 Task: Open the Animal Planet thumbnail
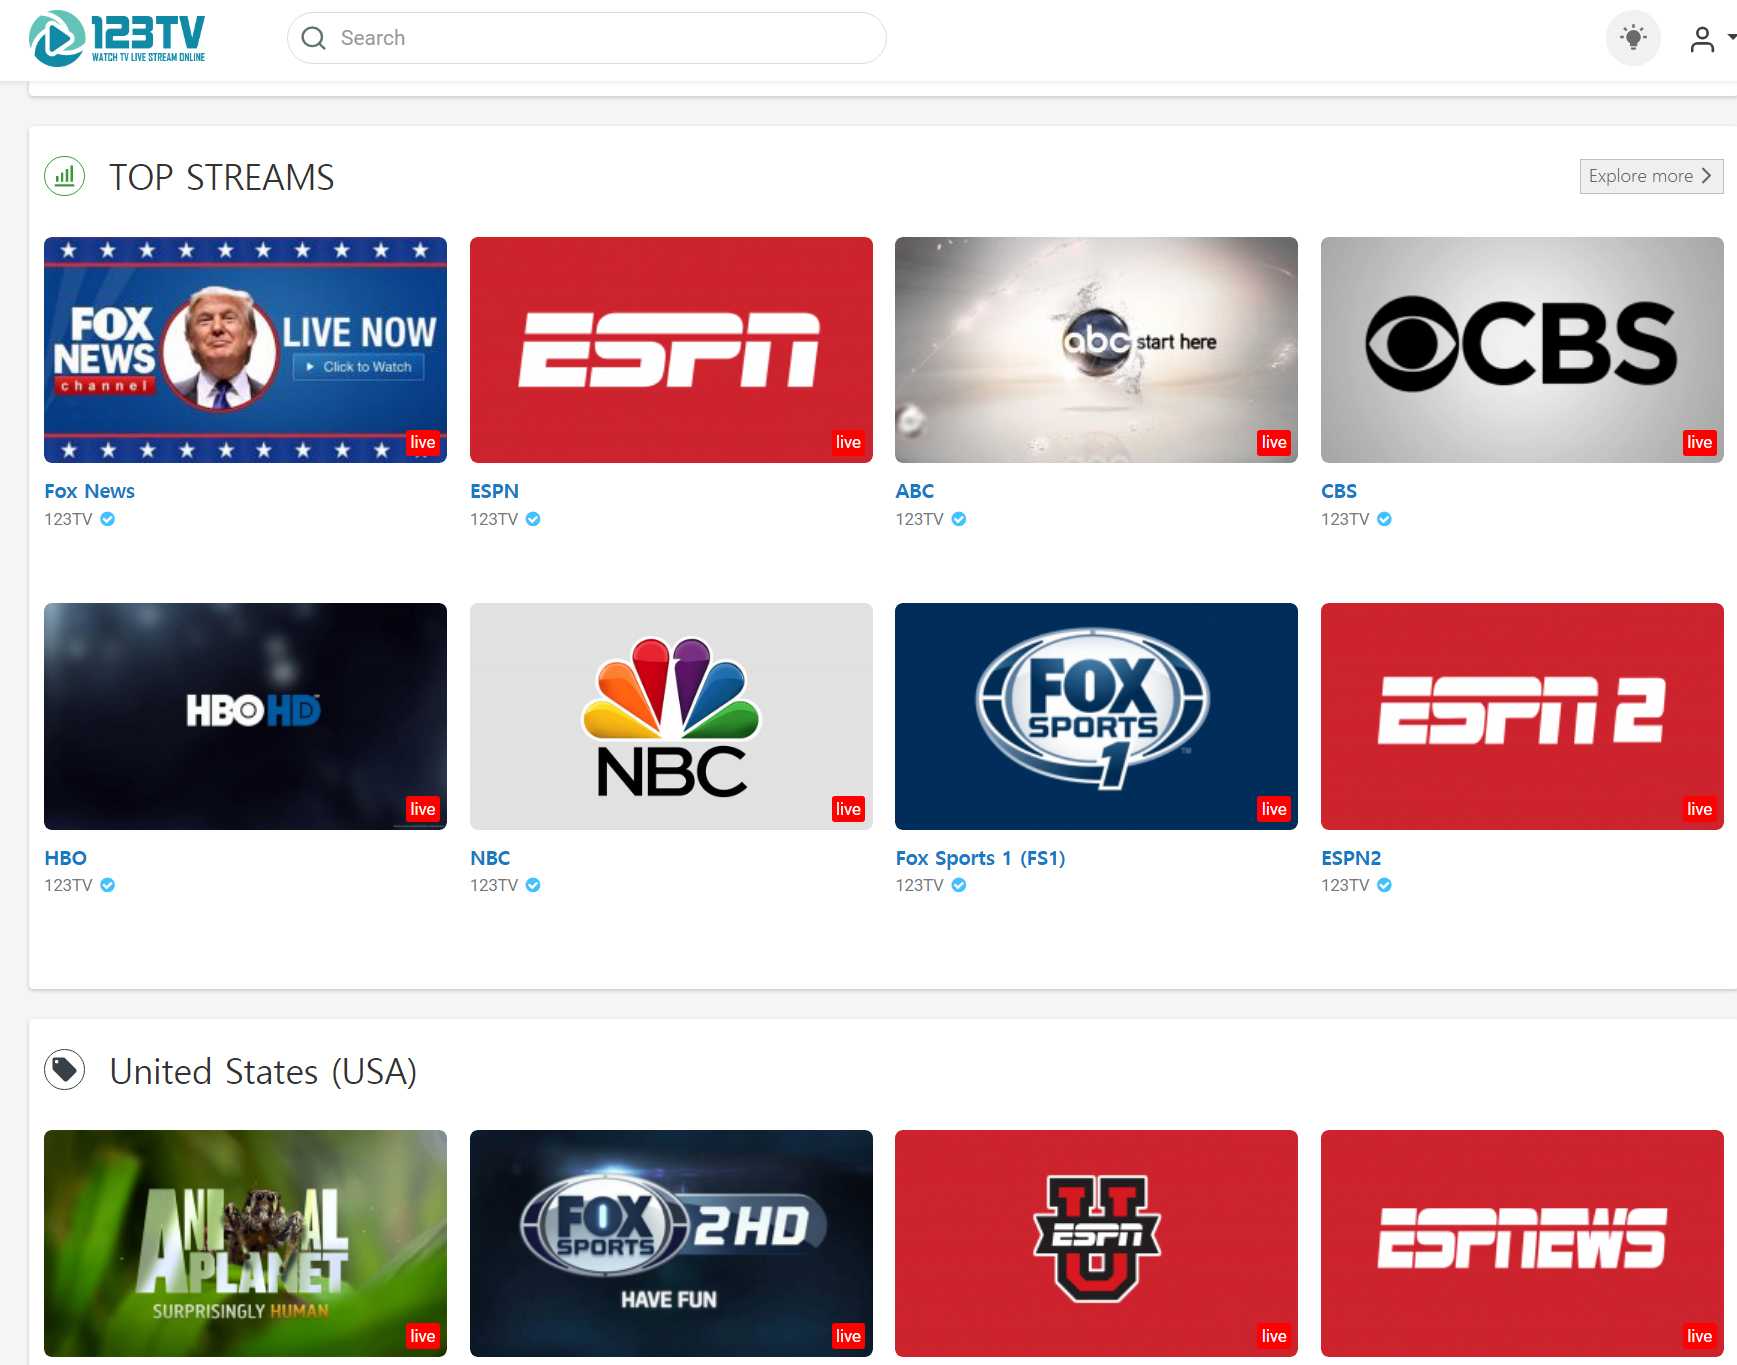click(245, 1243)
